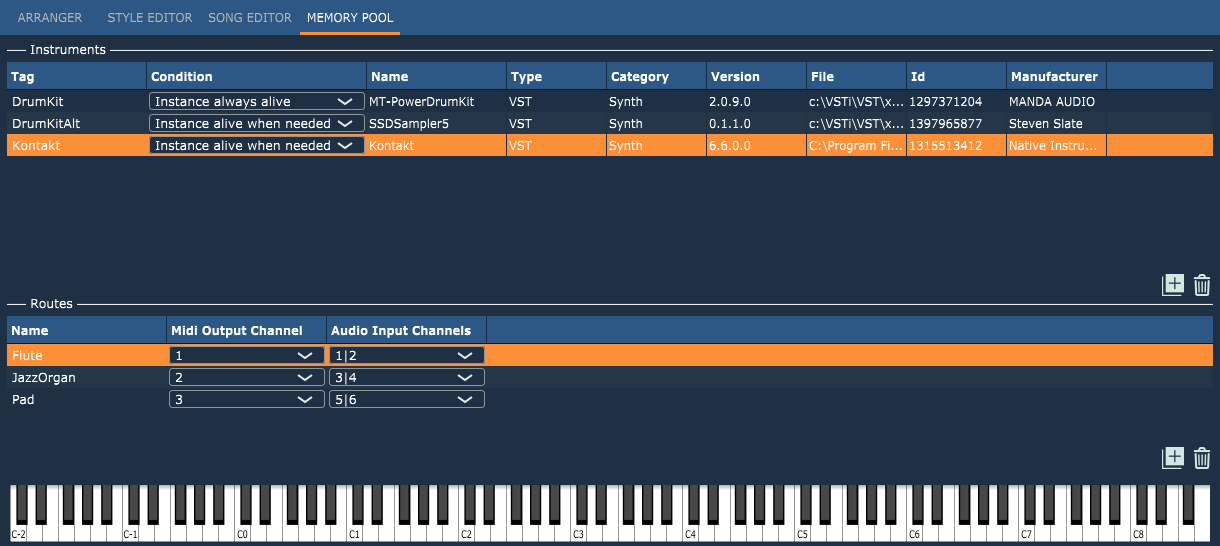Click the MANDA AUDIO manufacturer cell

point(1057,101)
